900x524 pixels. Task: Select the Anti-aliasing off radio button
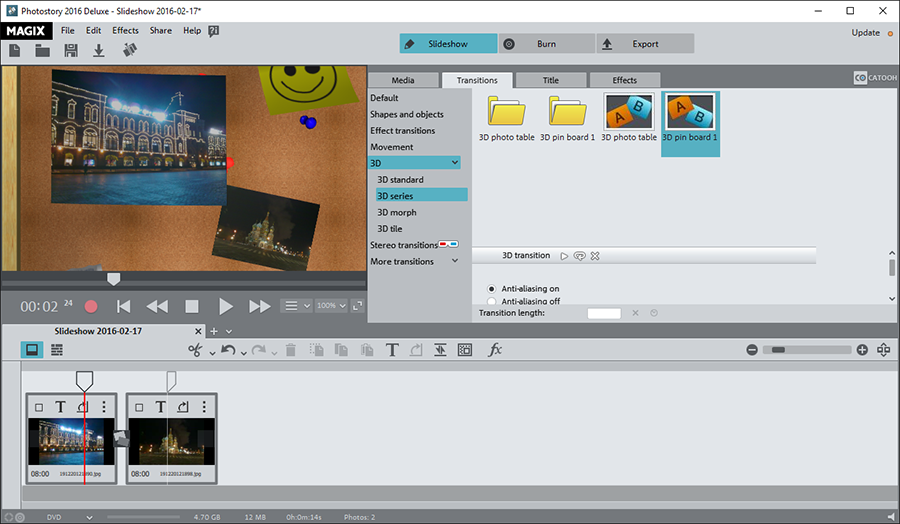[x=491, y=301]
